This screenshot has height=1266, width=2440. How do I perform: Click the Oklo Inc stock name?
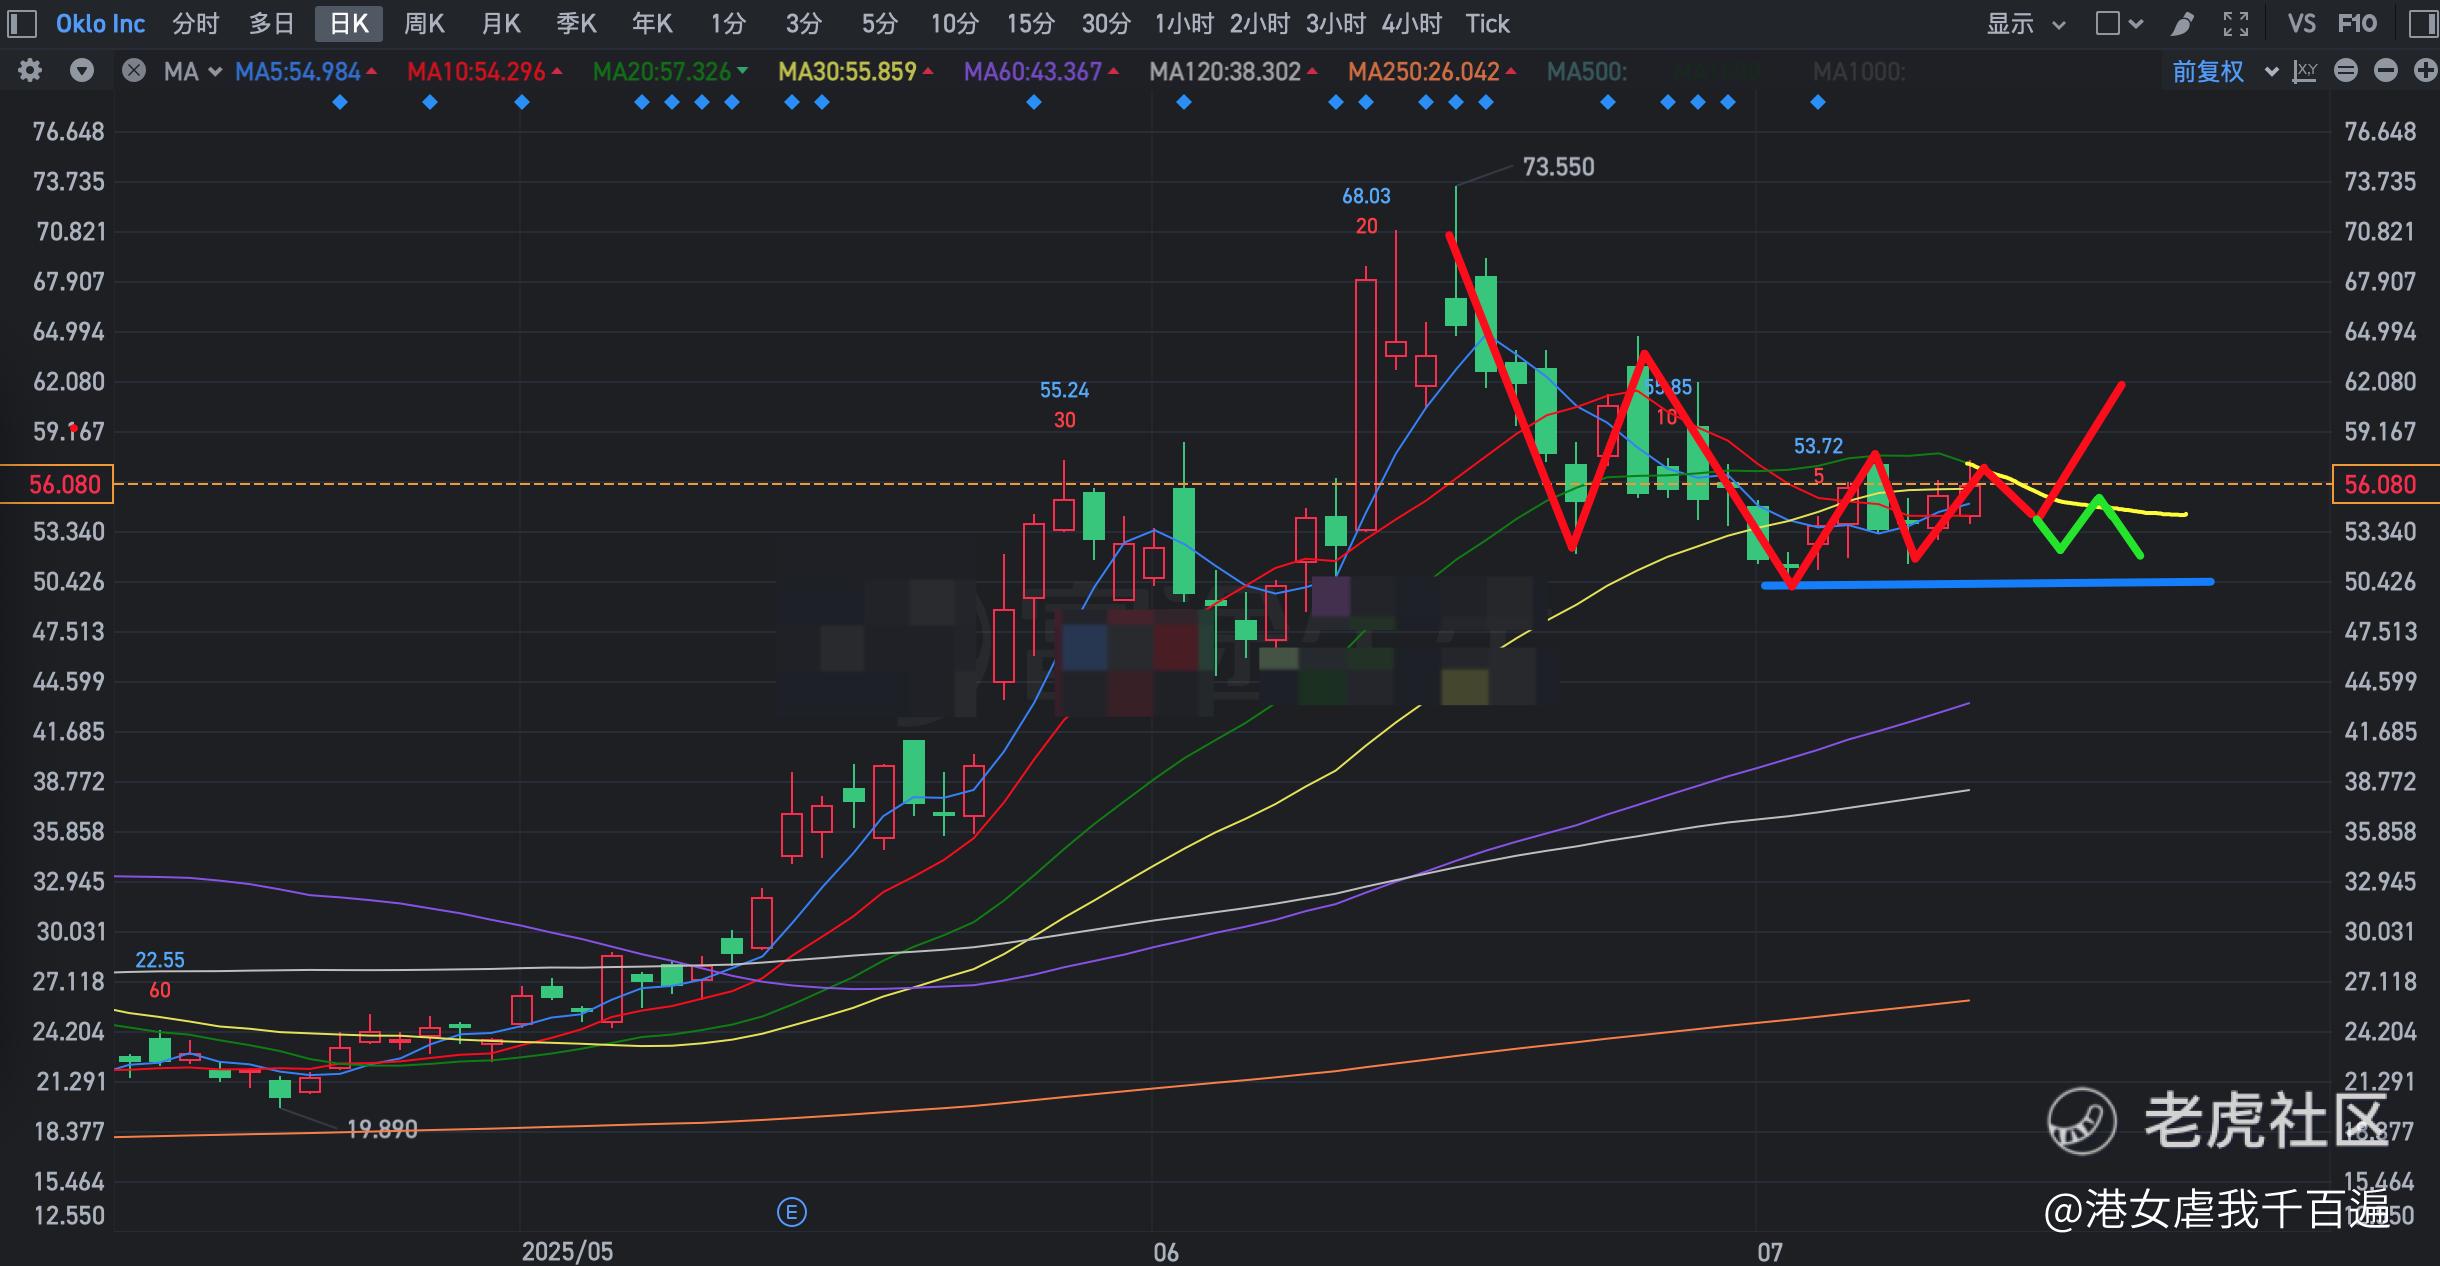pos(100,23)
